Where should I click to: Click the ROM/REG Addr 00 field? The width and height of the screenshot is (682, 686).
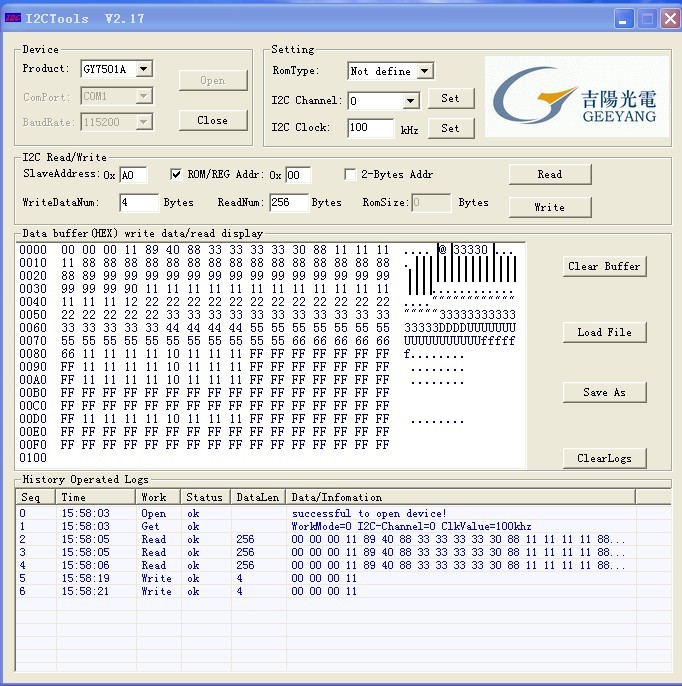pyautogui.click(x=298, y=175)
